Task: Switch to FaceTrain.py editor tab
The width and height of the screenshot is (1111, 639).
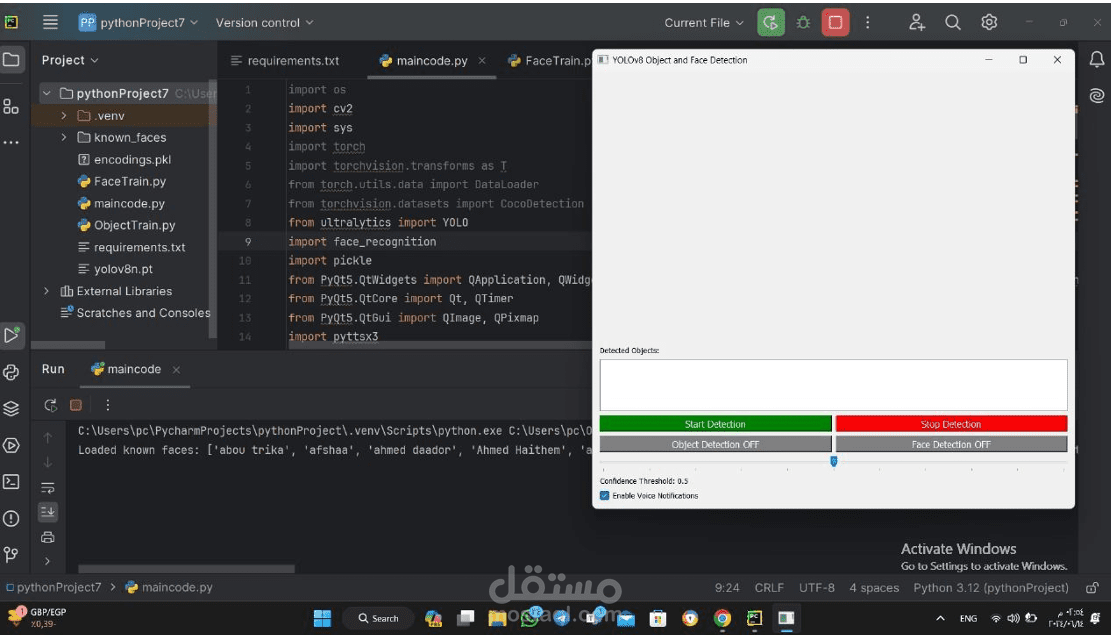Action: [x=550, y=61]
